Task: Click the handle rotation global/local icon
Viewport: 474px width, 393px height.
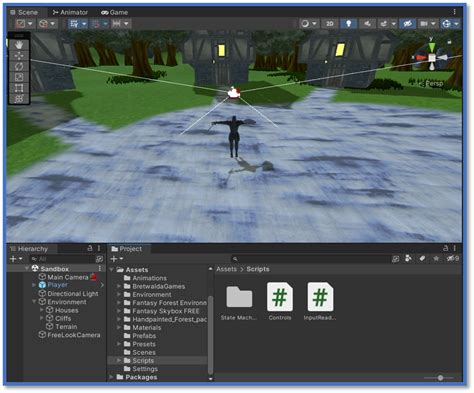Action: pos(44,24)
